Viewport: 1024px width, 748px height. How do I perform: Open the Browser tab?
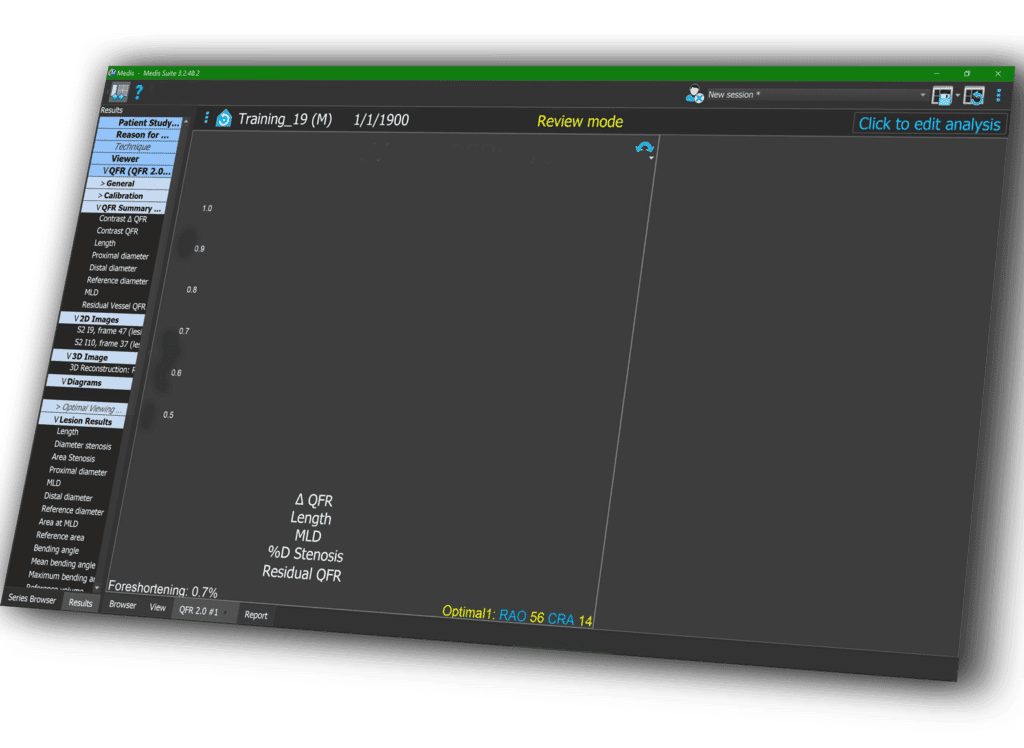(122, 605)
